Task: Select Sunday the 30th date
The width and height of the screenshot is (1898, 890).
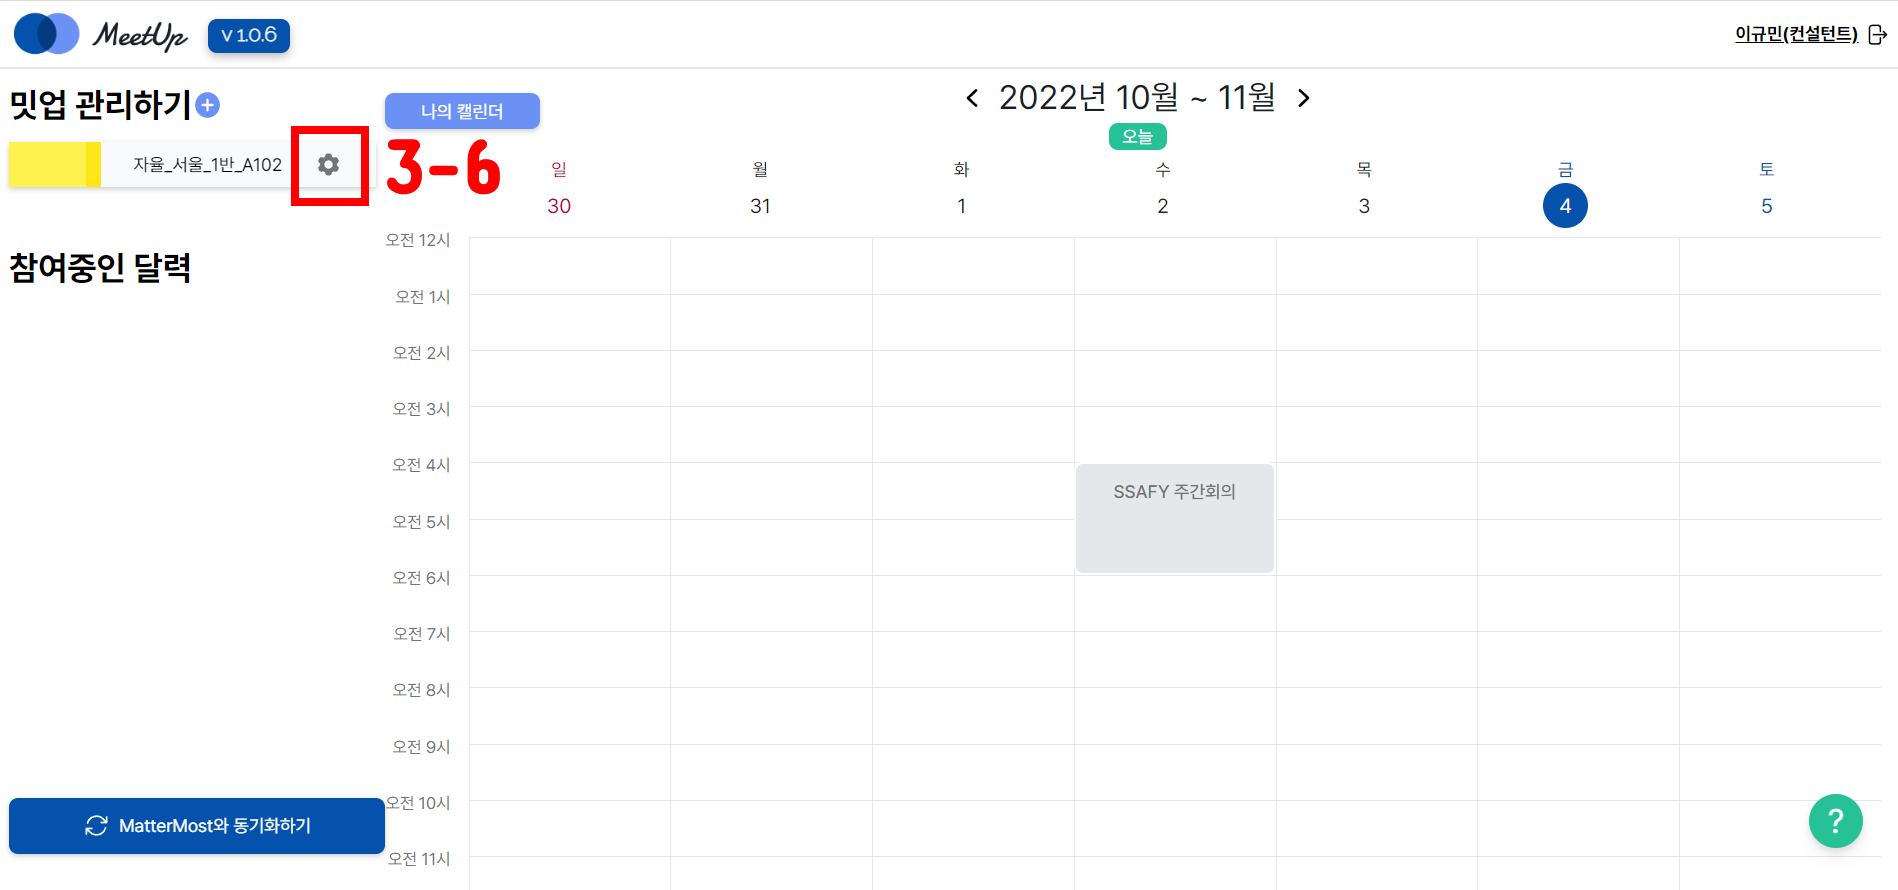Action: (x=559, y=206)
